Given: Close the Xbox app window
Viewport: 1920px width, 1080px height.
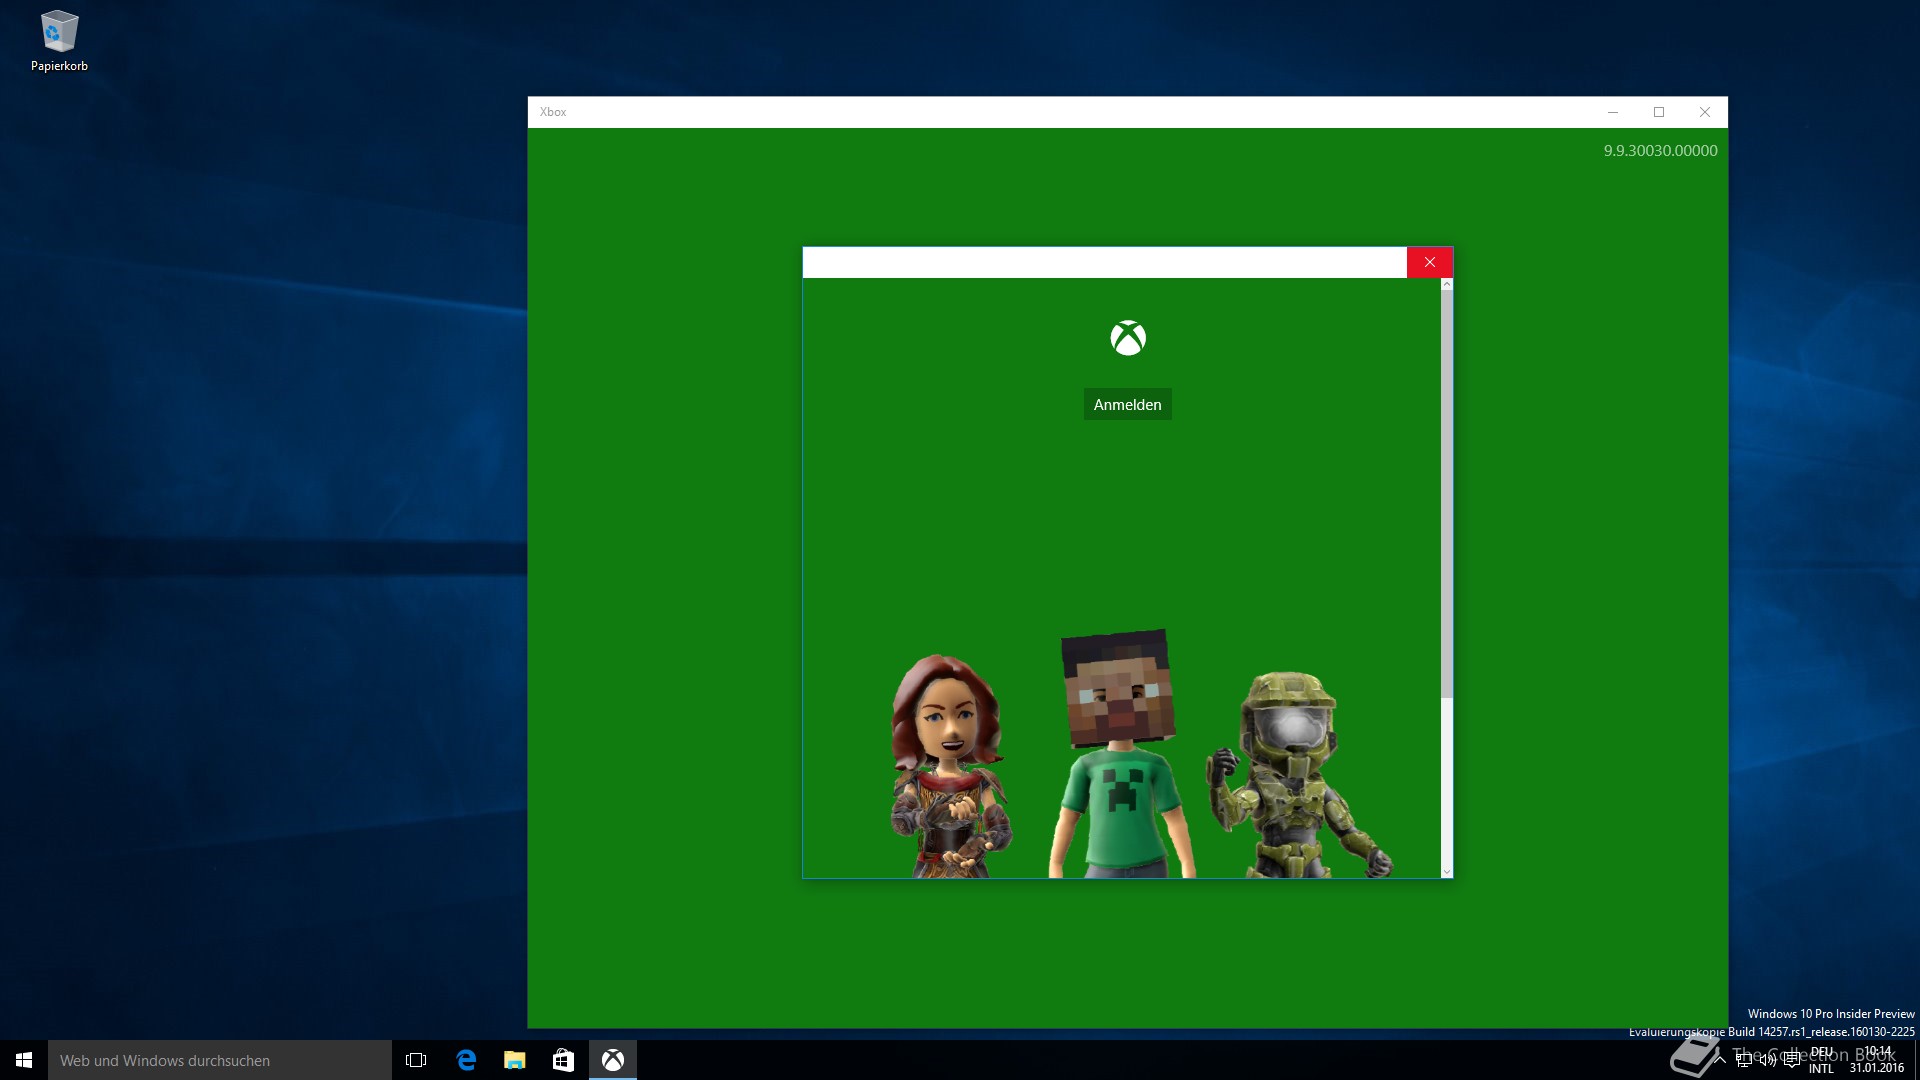Looking at the screenshot, I should pos(1705,112).
